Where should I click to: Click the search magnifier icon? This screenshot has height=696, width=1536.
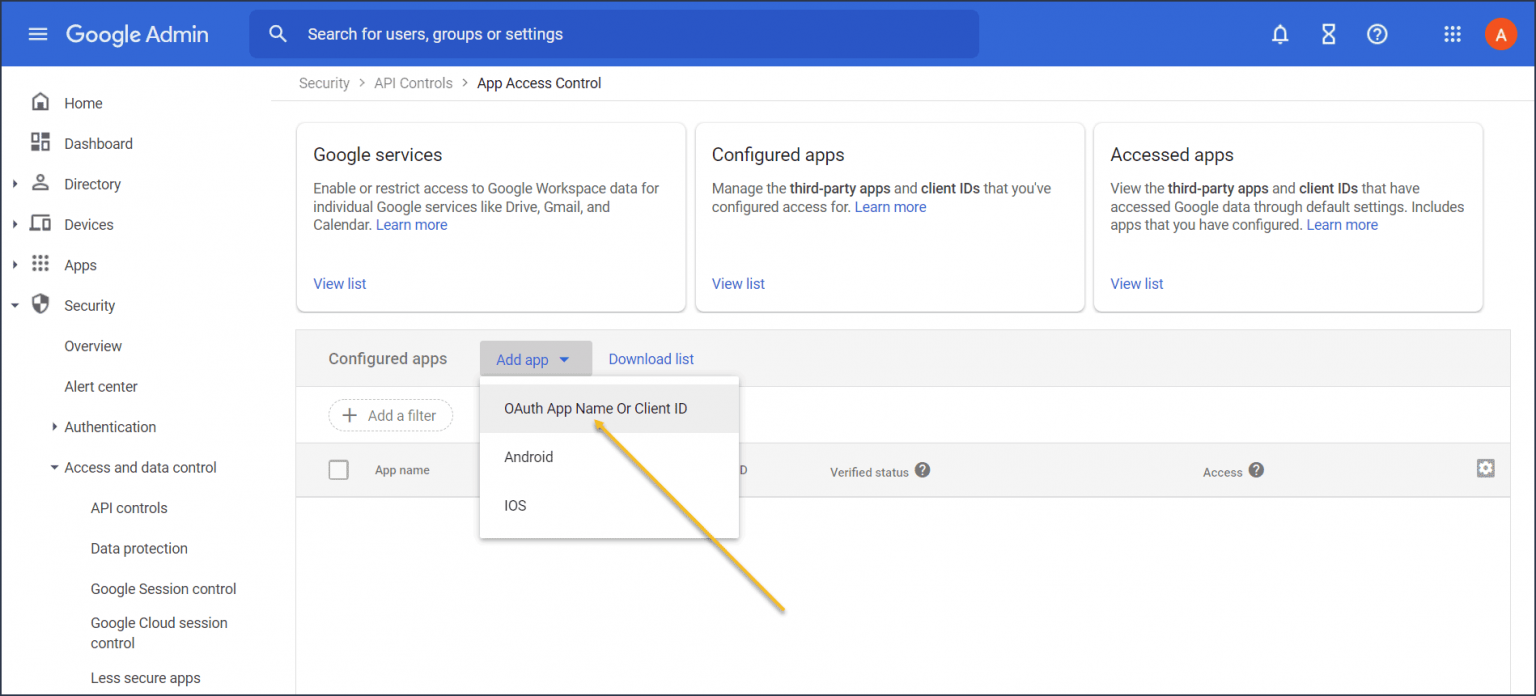coord(278,34)
